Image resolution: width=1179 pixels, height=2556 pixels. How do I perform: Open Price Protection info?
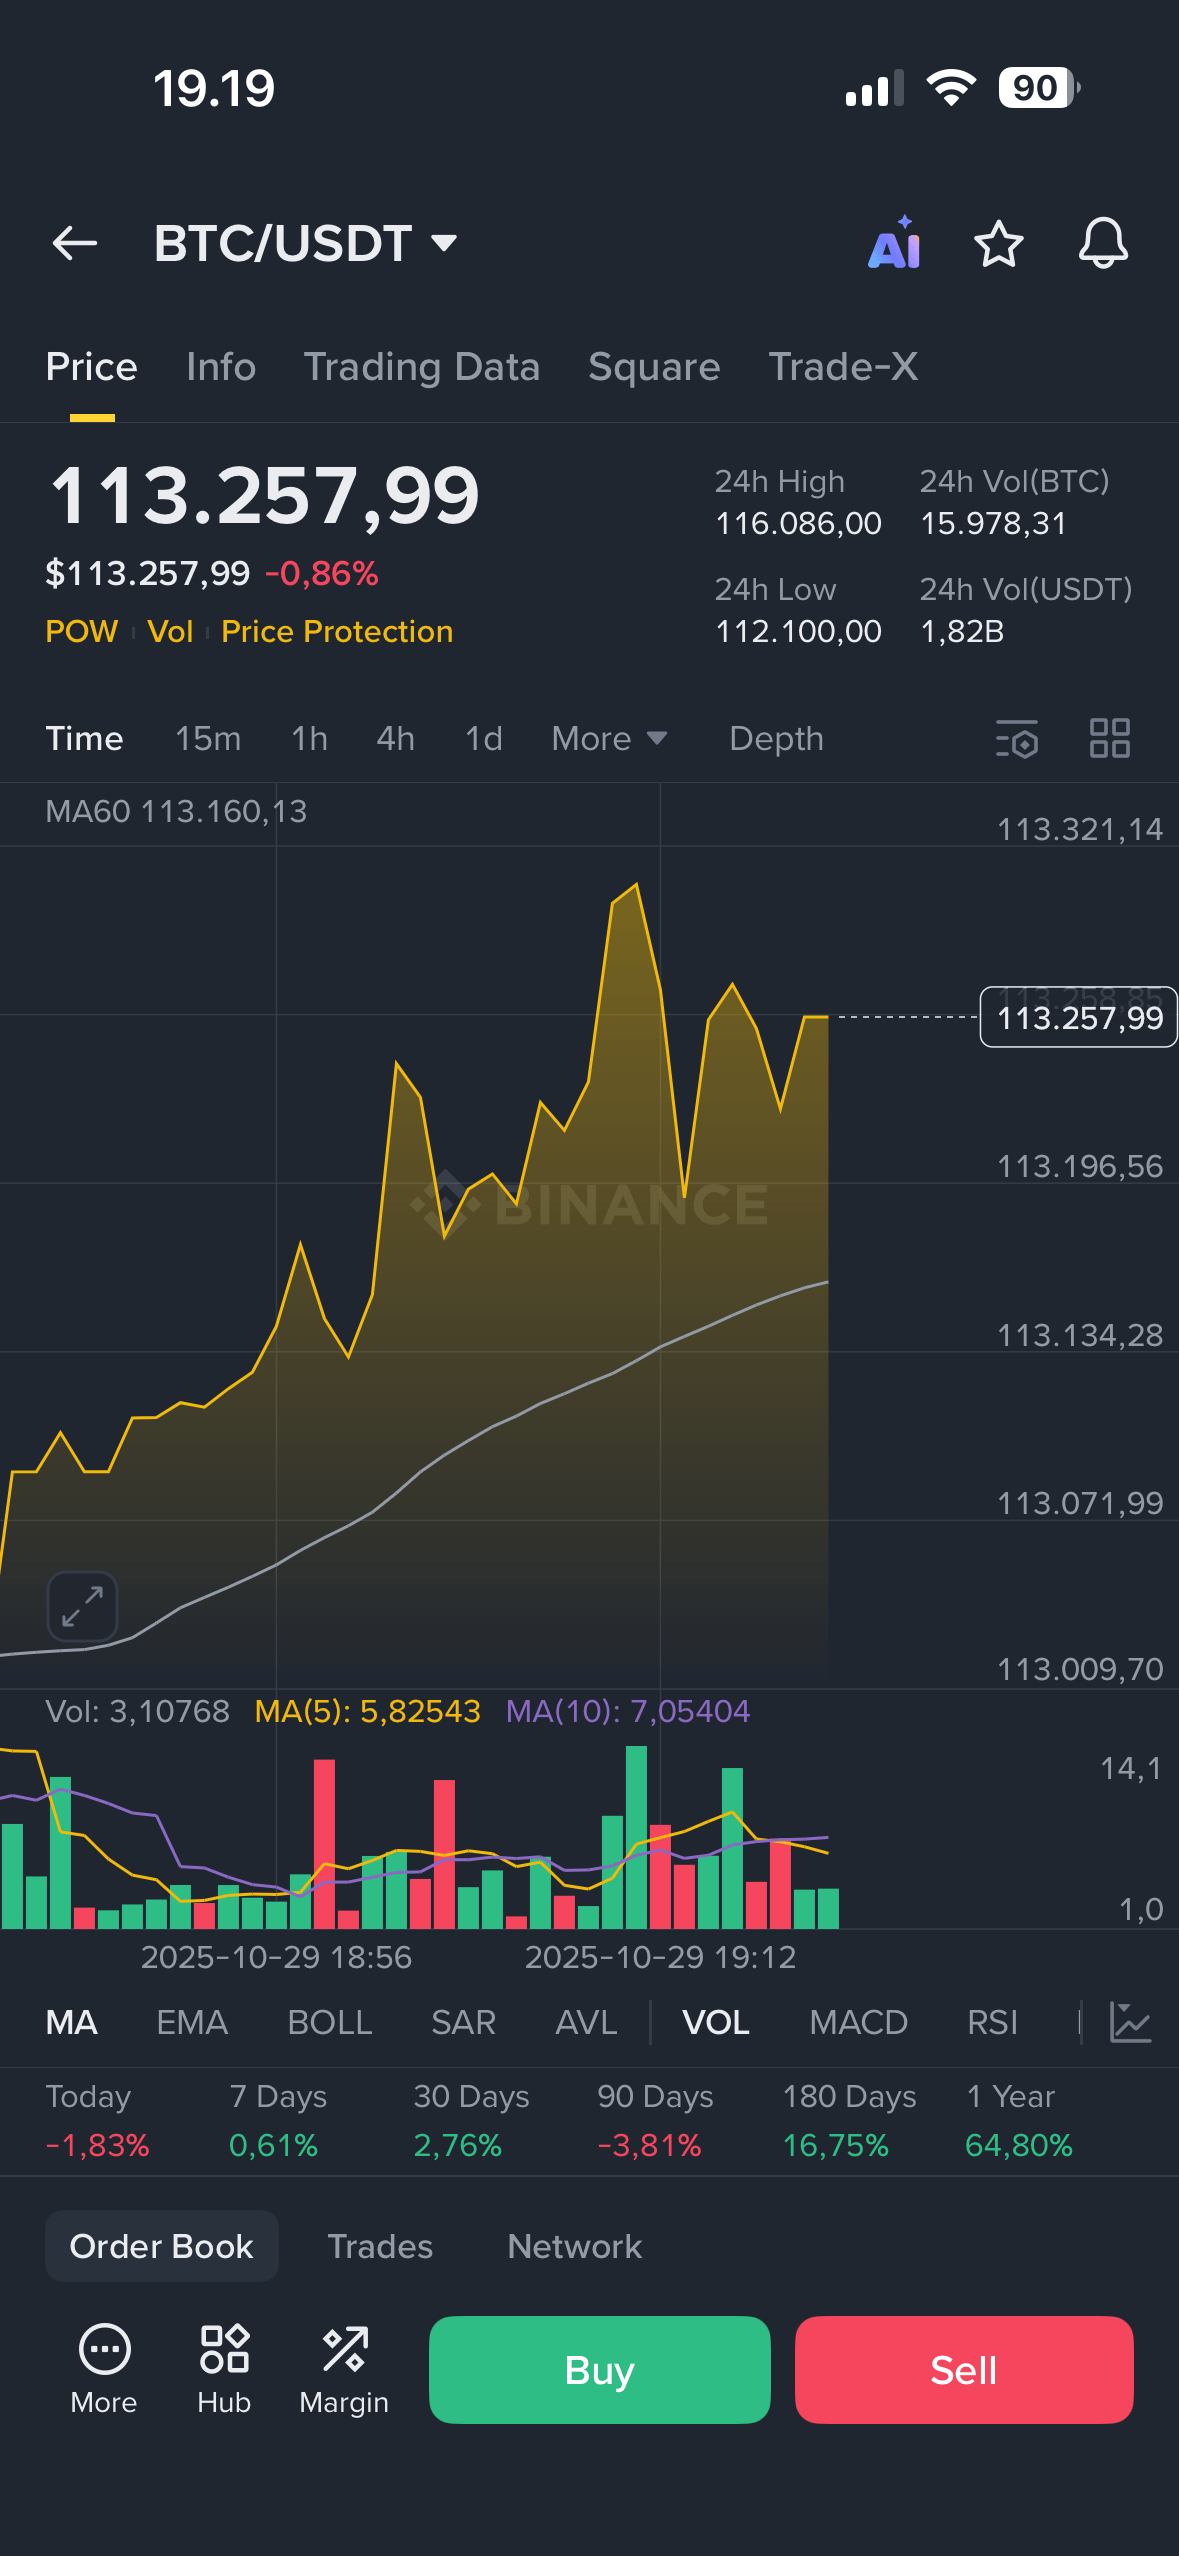point(337,632)
